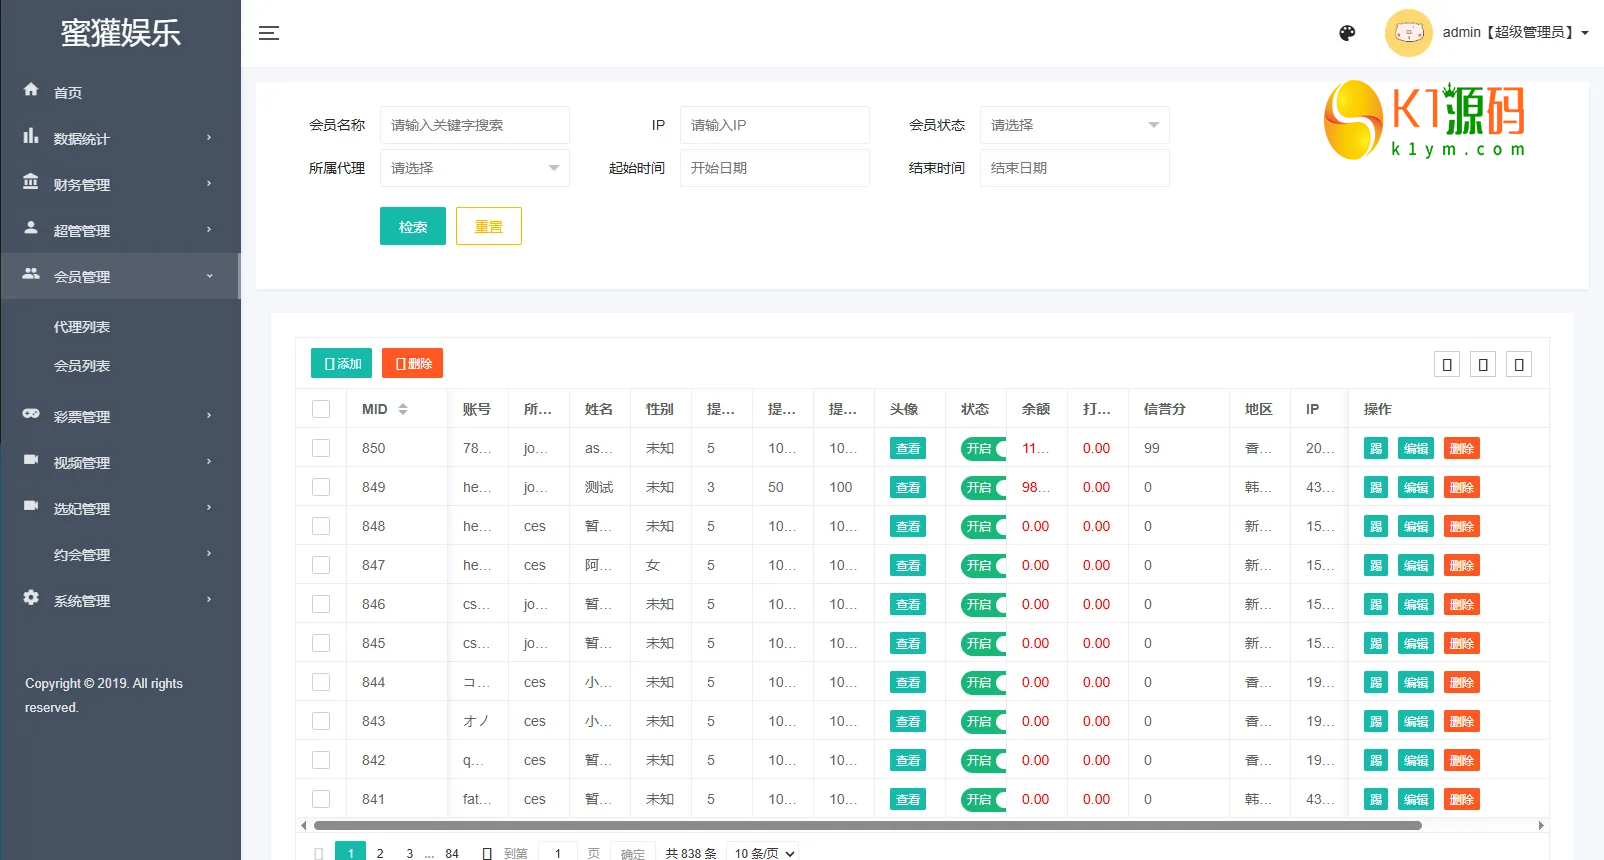Click the bank icon for 财务管理

31,182
